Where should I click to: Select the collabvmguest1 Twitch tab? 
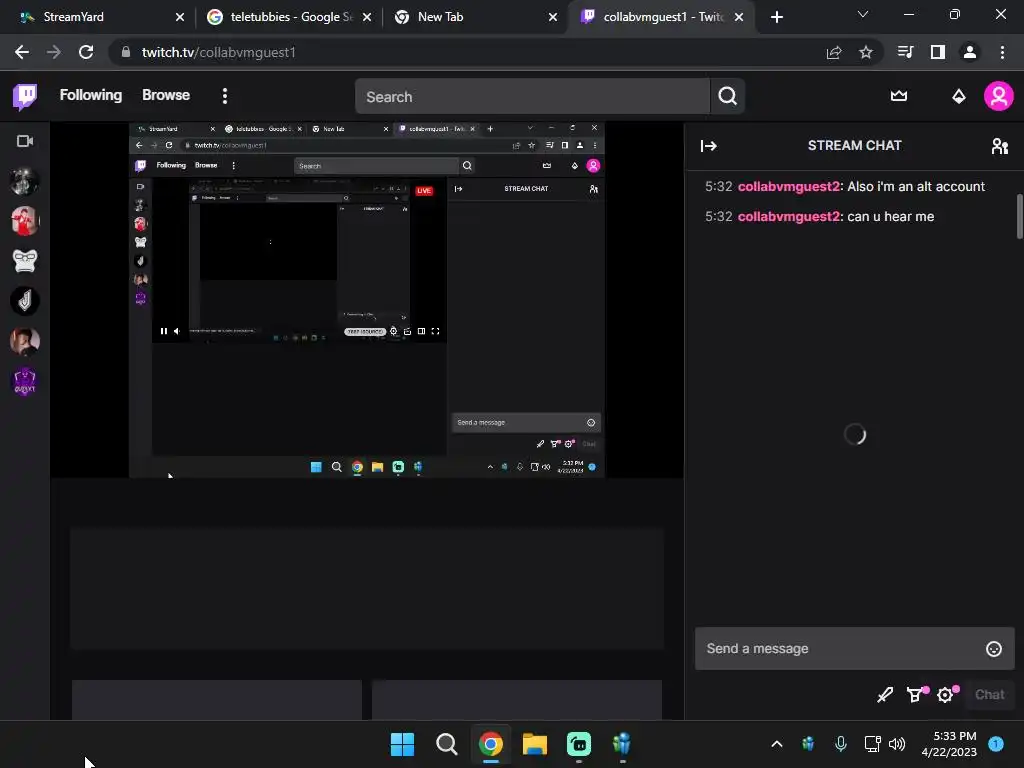click(662, 17)
